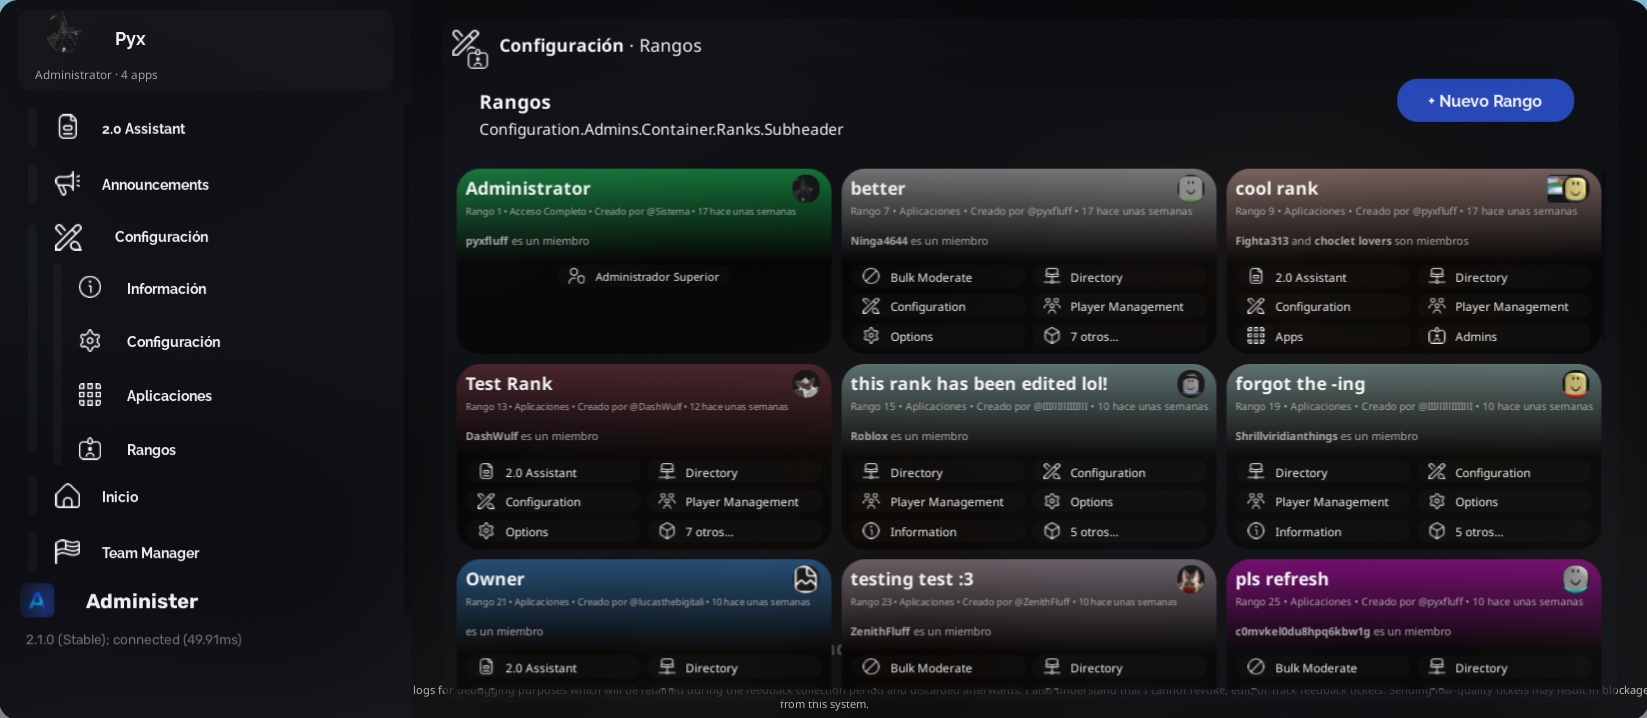
Task: Open Aplicaciones grid icon in sidebar
Action: (90, 395)
